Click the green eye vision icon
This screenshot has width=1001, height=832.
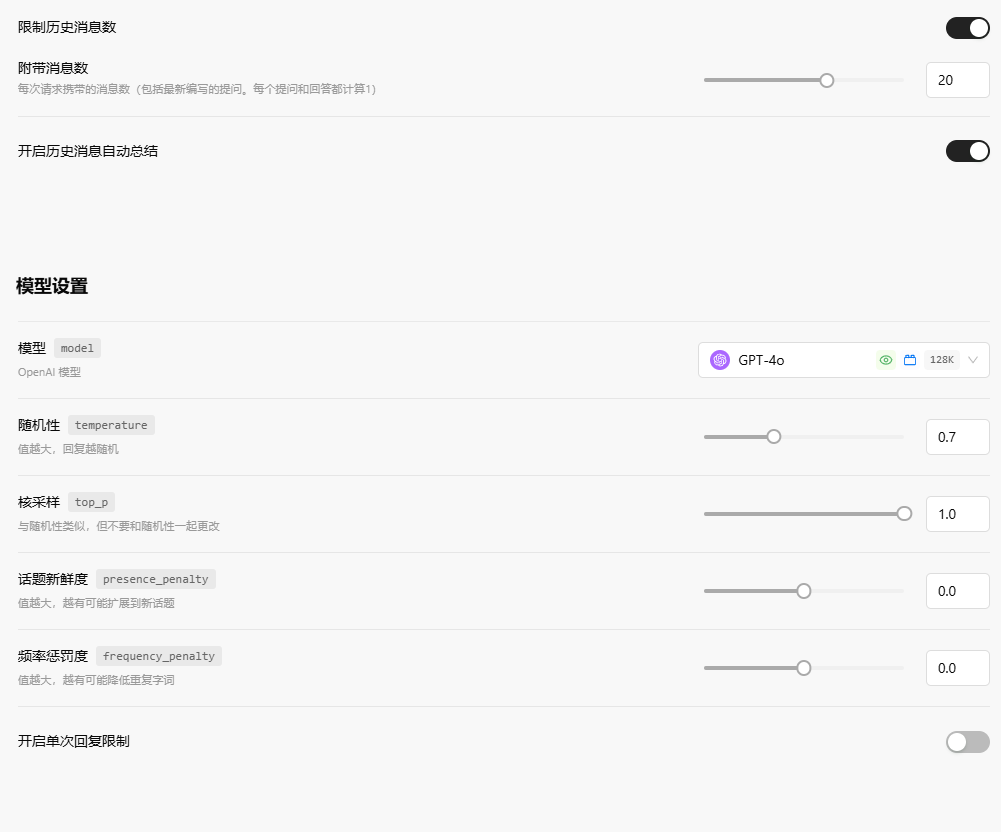(885, 360)
